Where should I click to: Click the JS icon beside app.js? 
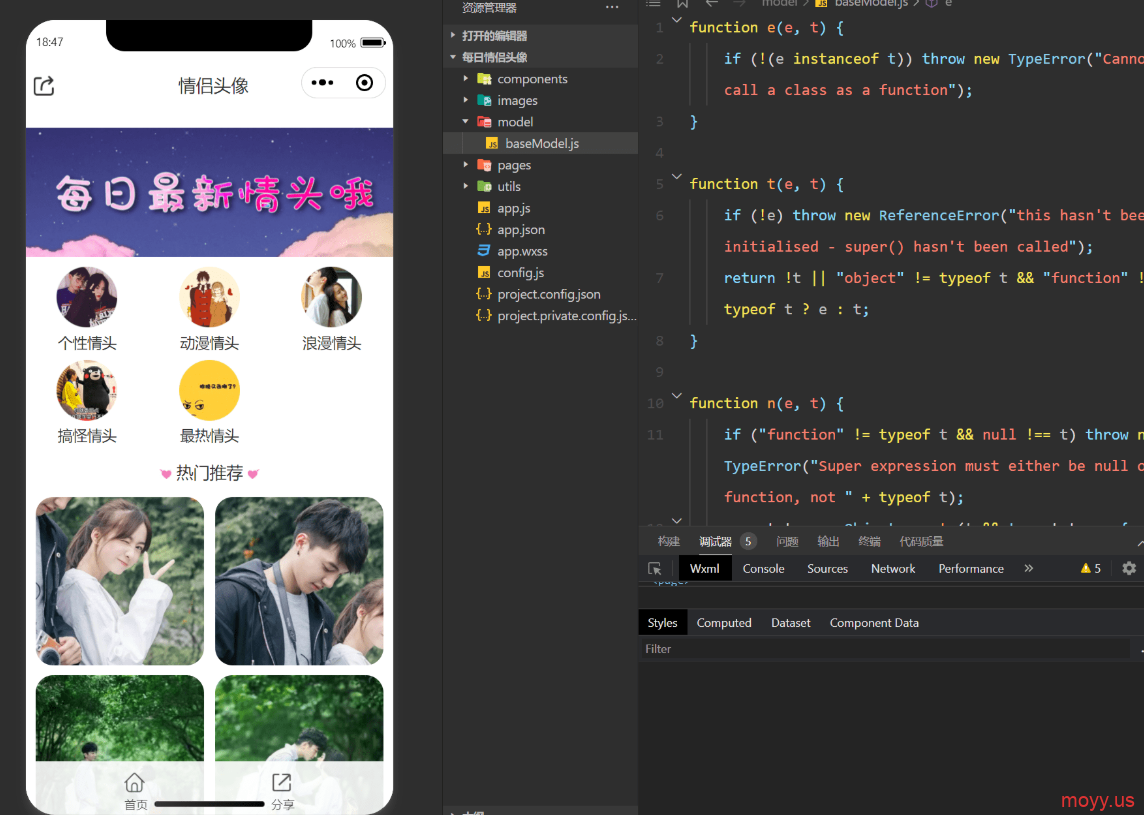coord(484,208)
